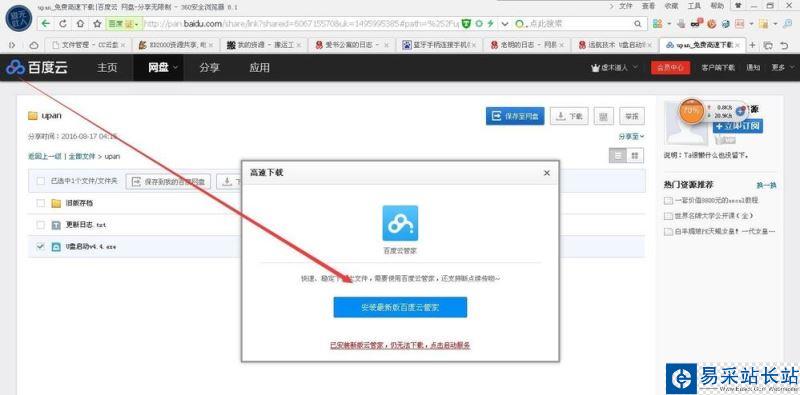800x395 pixels.
Task: Click the U盘启动v4.4.exe file icon
Action: [x=56, y=246]
